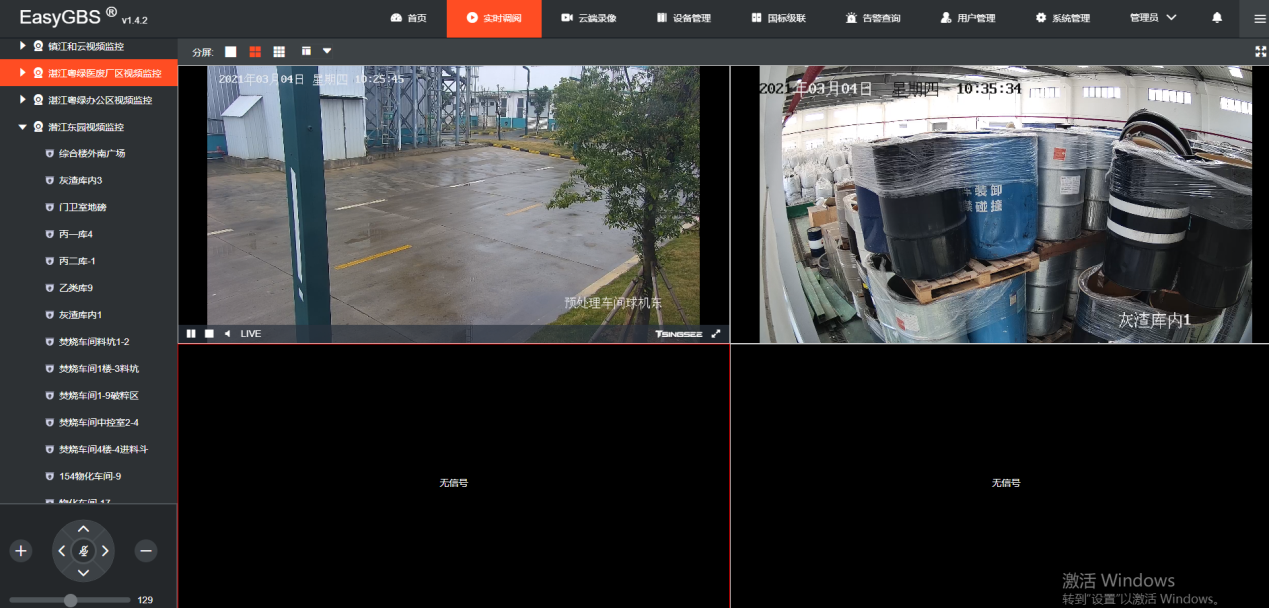Open the 实时调阅 tab
The image size is (1269, 608).
tap(494, 18)
